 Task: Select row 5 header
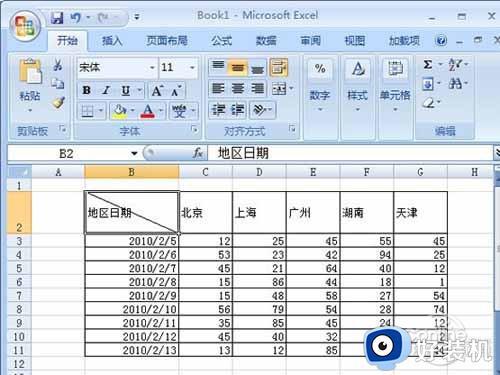19,268
